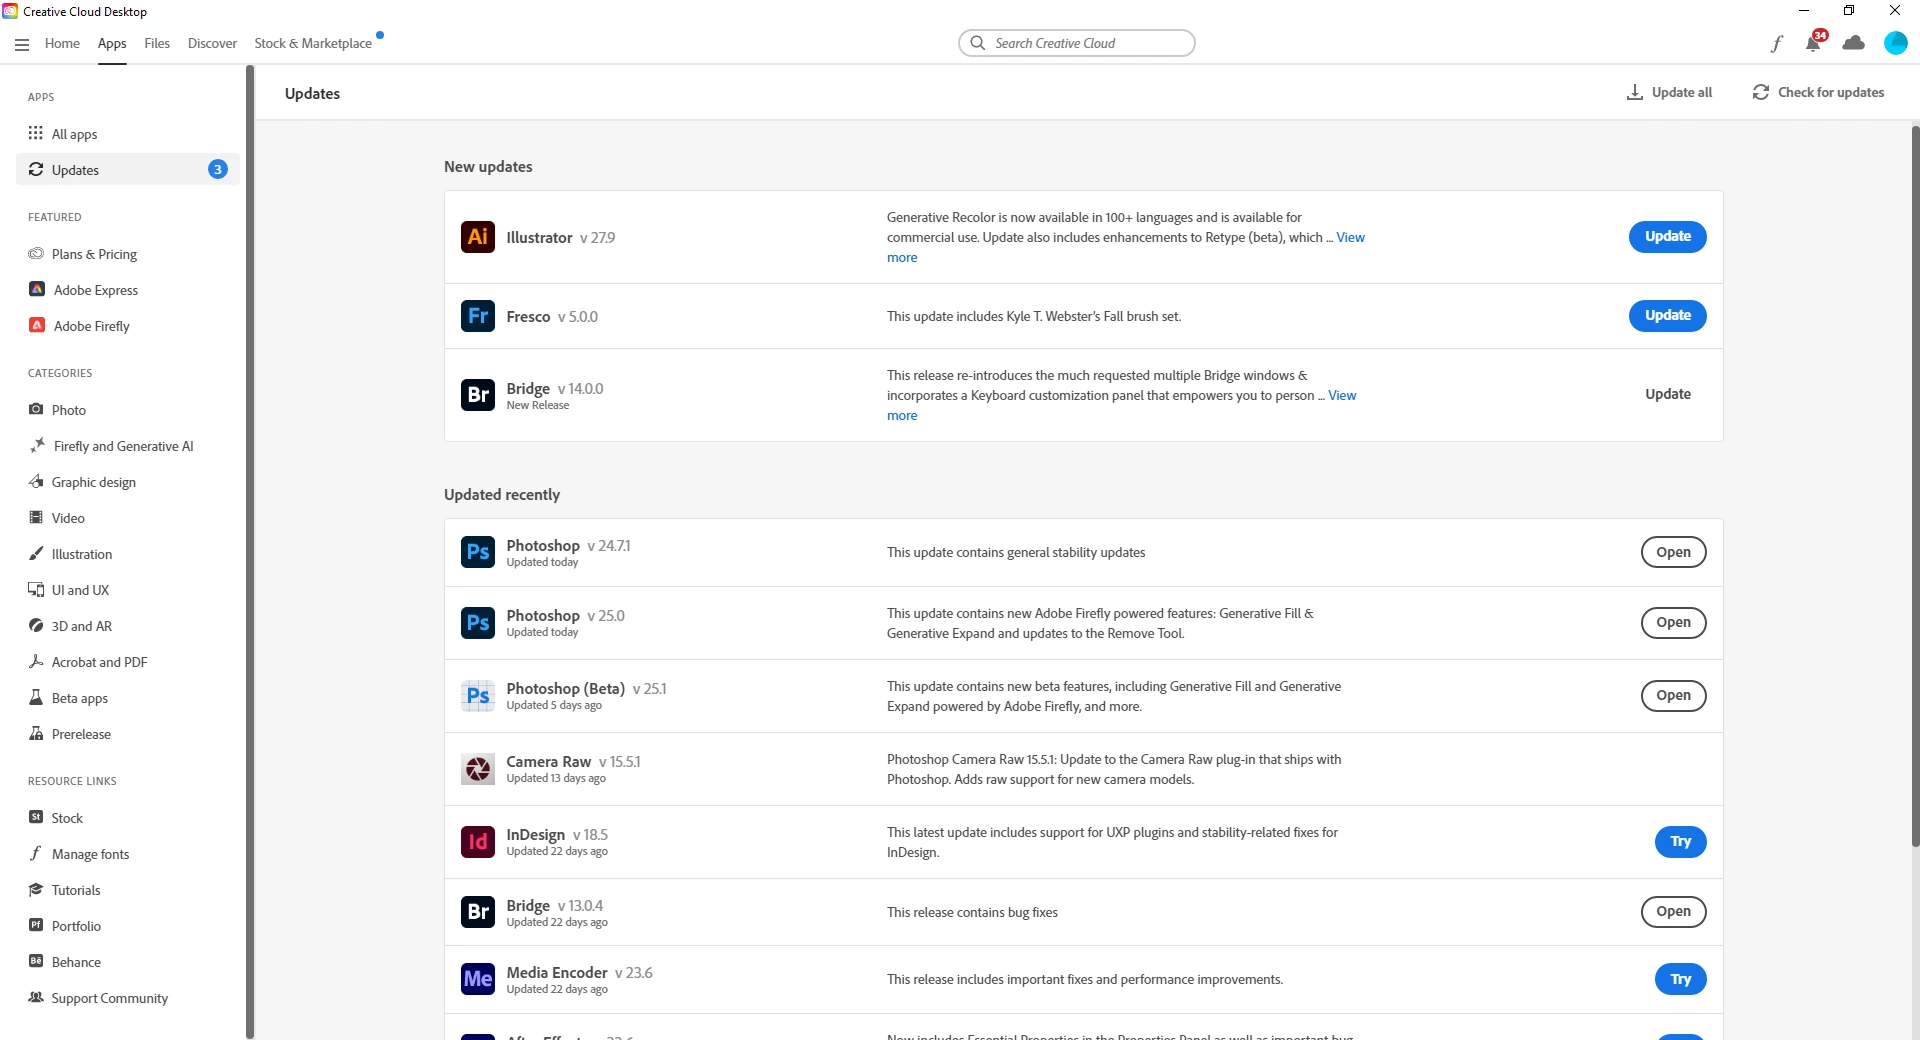Click the InDesign app icon
This screenshot has width=1920, height=1040.
(x=478, y=841)
